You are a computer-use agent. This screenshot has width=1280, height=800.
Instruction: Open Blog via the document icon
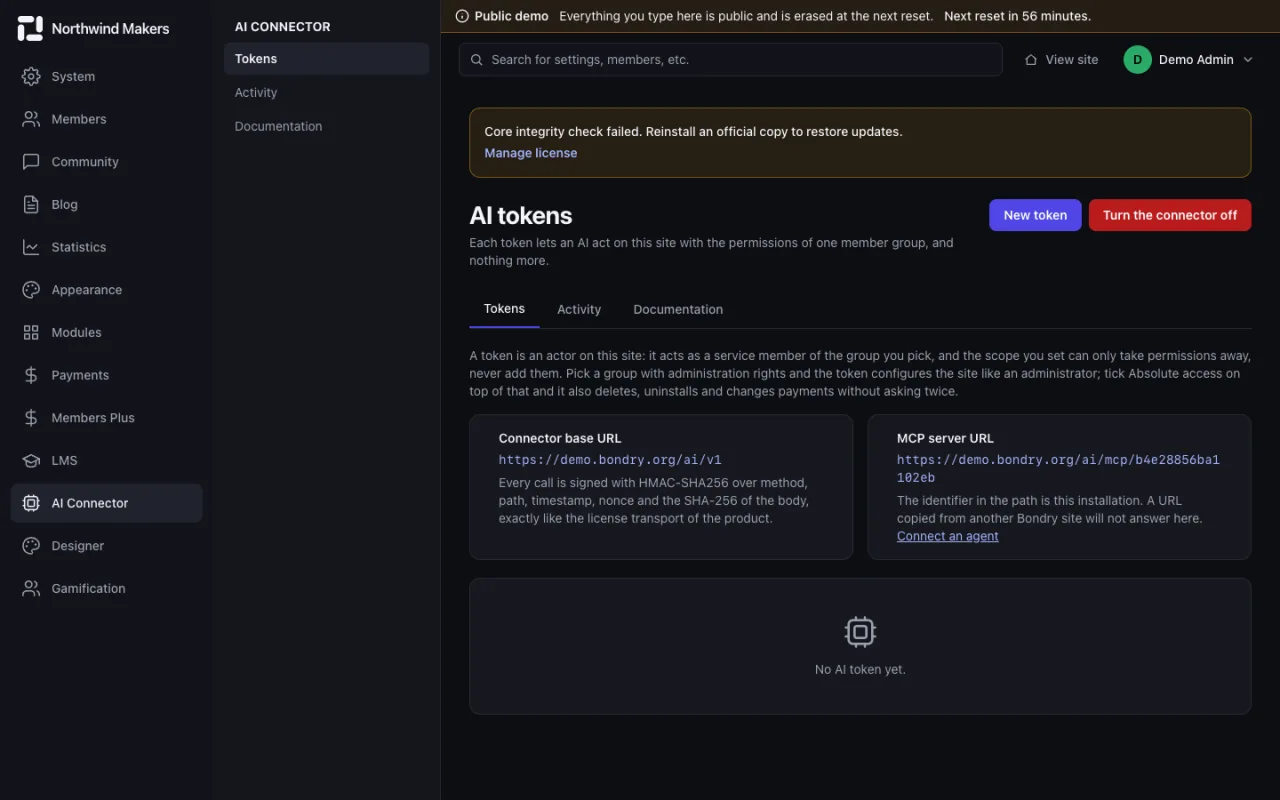click(x=31, y=204)
